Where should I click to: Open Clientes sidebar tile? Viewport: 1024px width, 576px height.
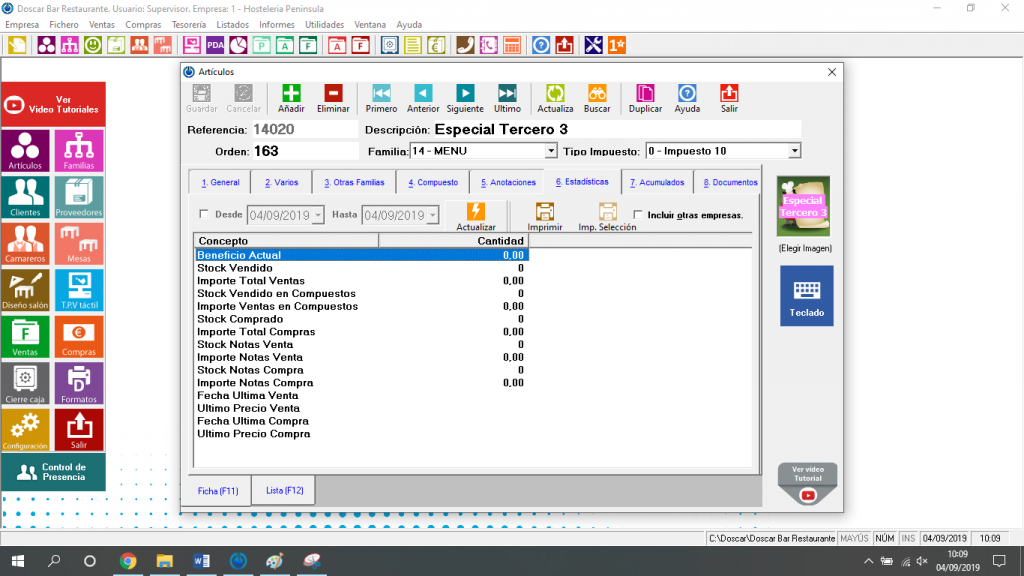(x=25, y=197)
